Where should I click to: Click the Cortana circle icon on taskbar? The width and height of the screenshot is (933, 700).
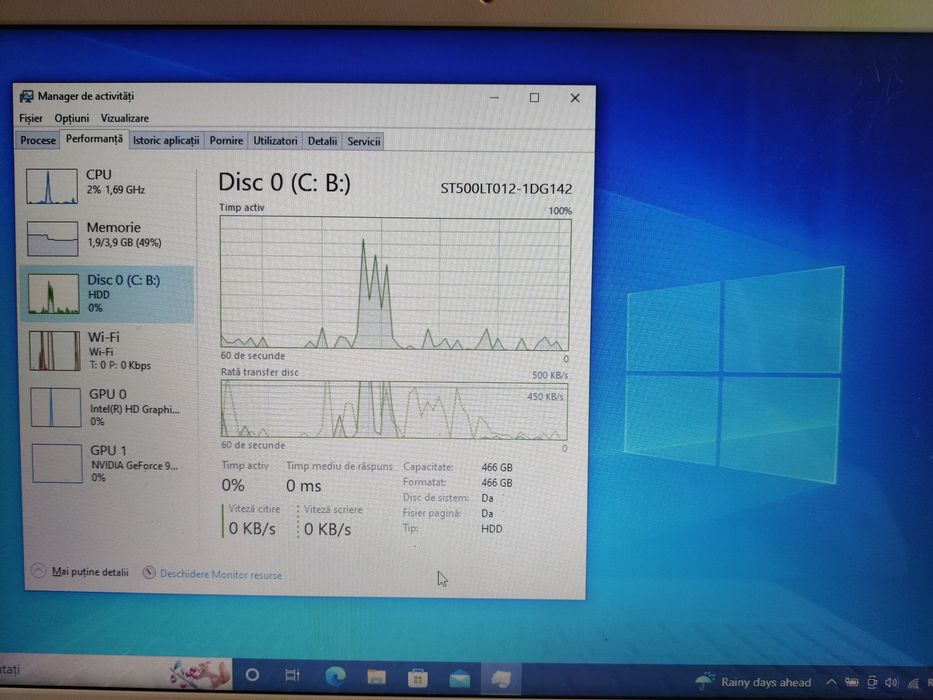(252, 675)
